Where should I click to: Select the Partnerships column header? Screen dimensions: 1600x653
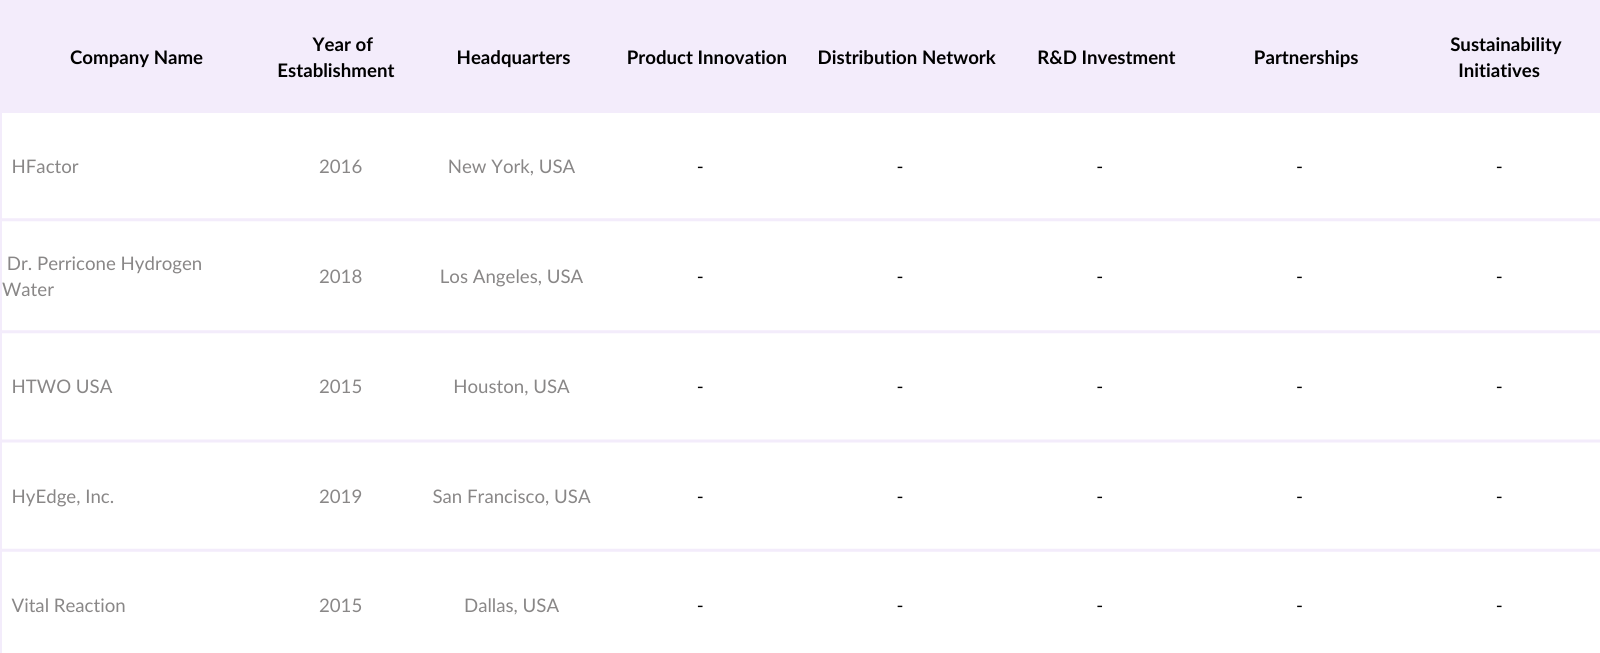[x=1305, y=57]
